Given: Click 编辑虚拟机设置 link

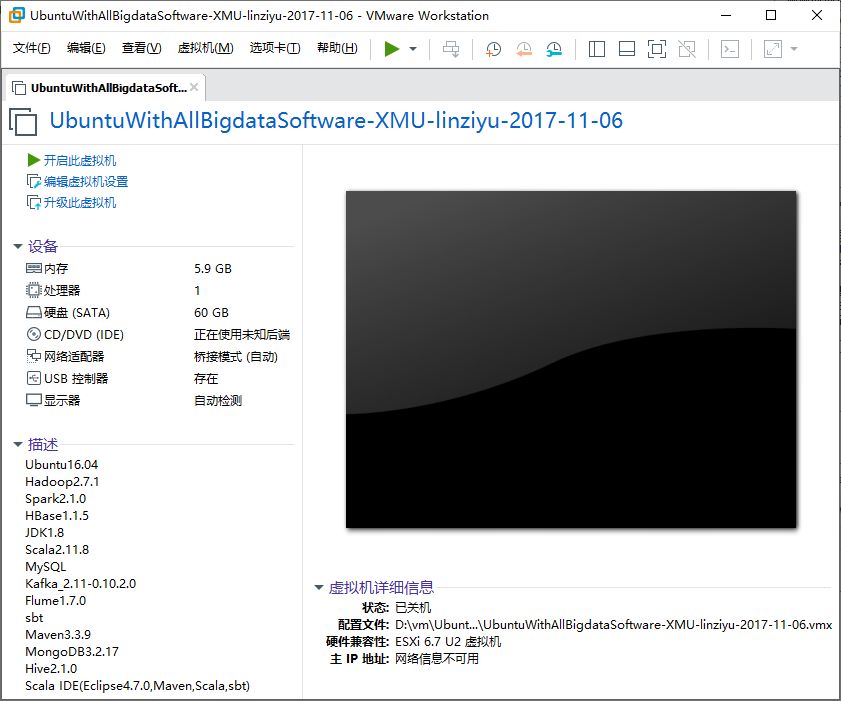Looking at the screenshot, I should pos(85,181).
